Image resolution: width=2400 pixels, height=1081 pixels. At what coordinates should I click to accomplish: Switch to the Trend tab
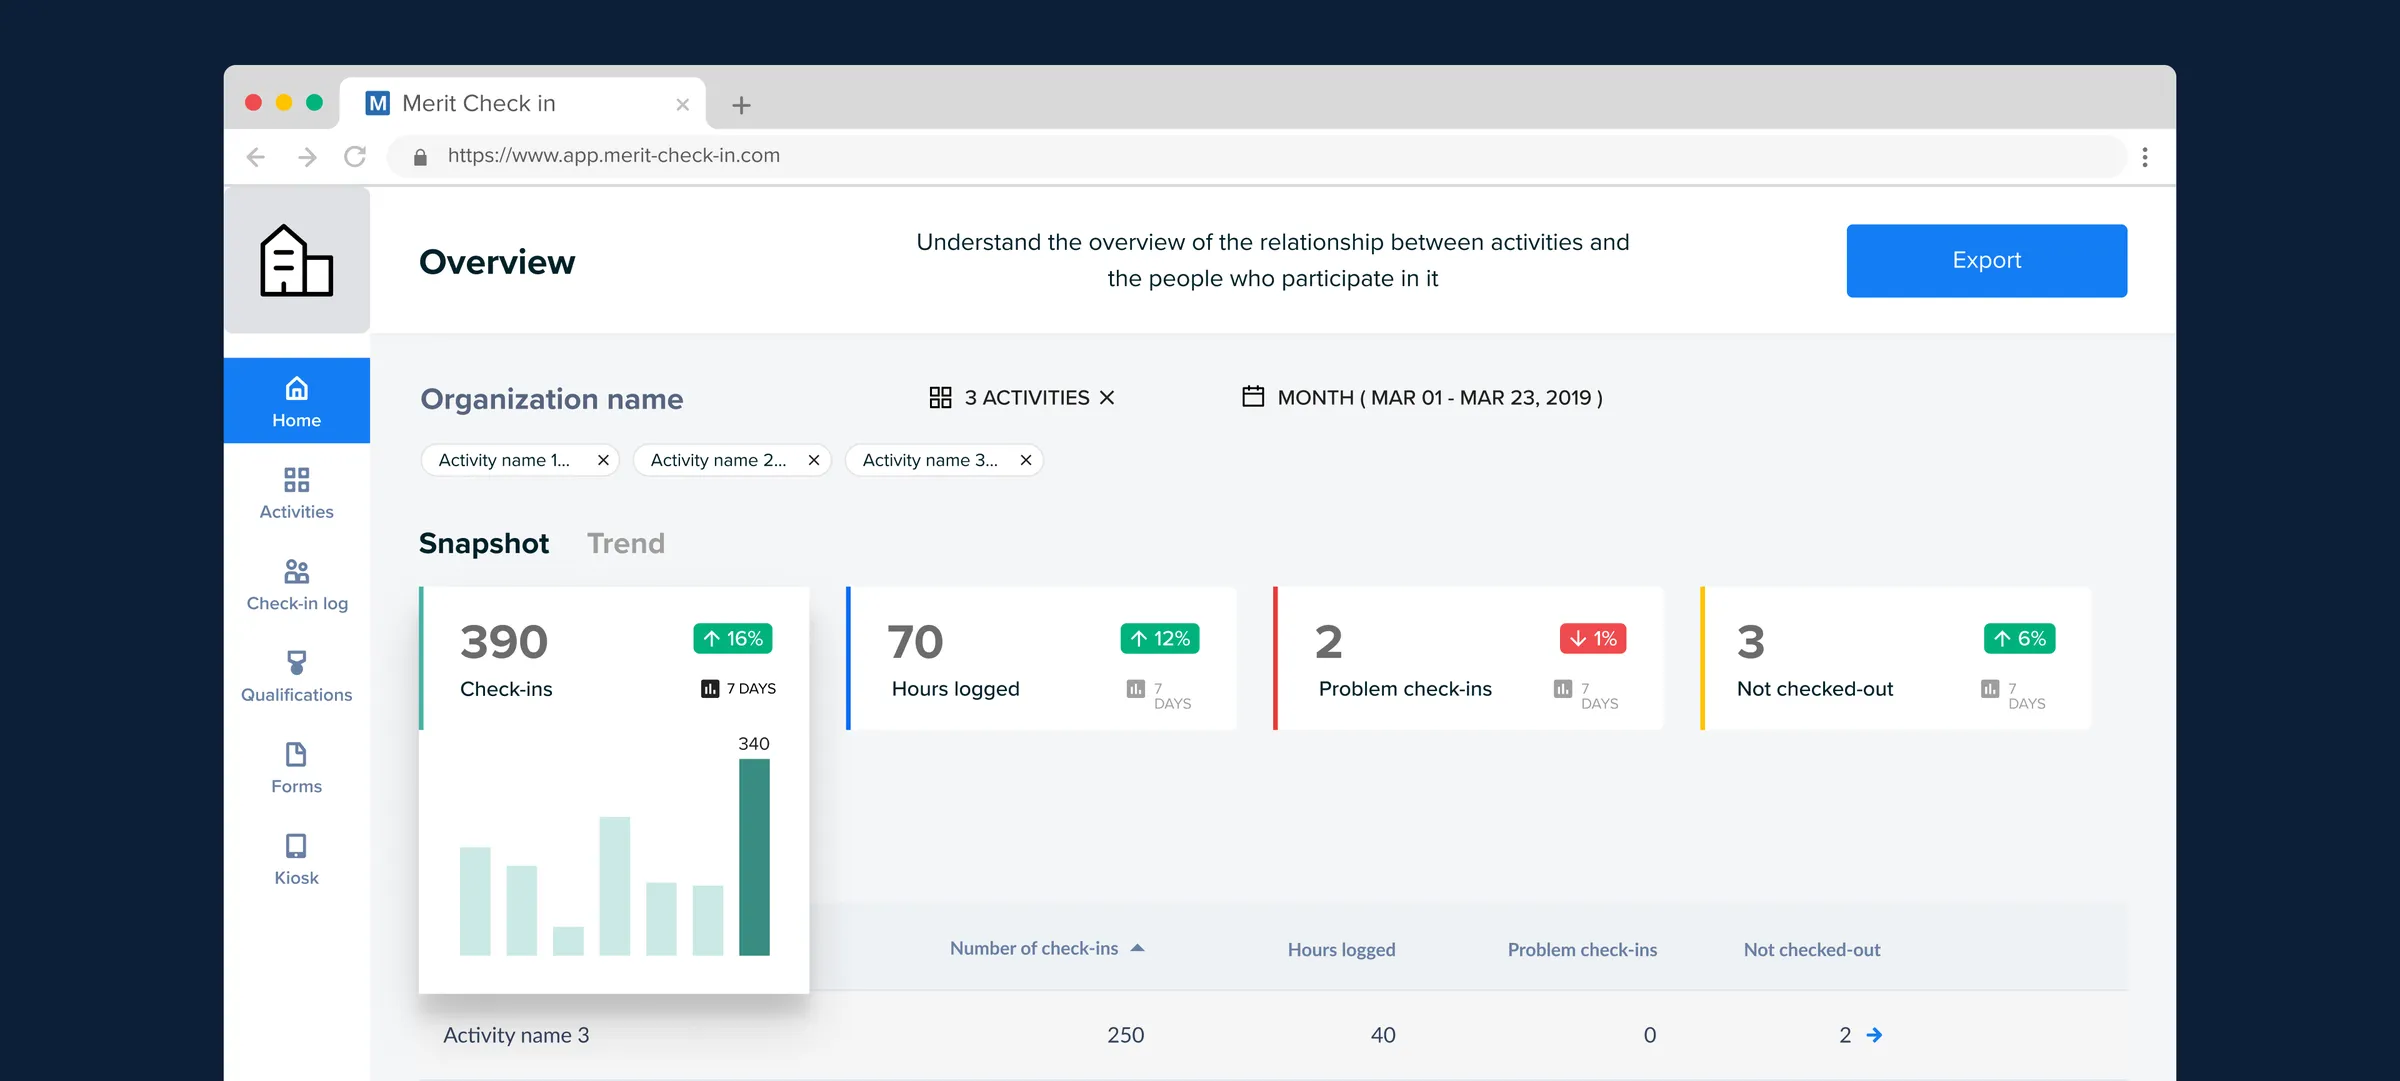coord(626,543)
